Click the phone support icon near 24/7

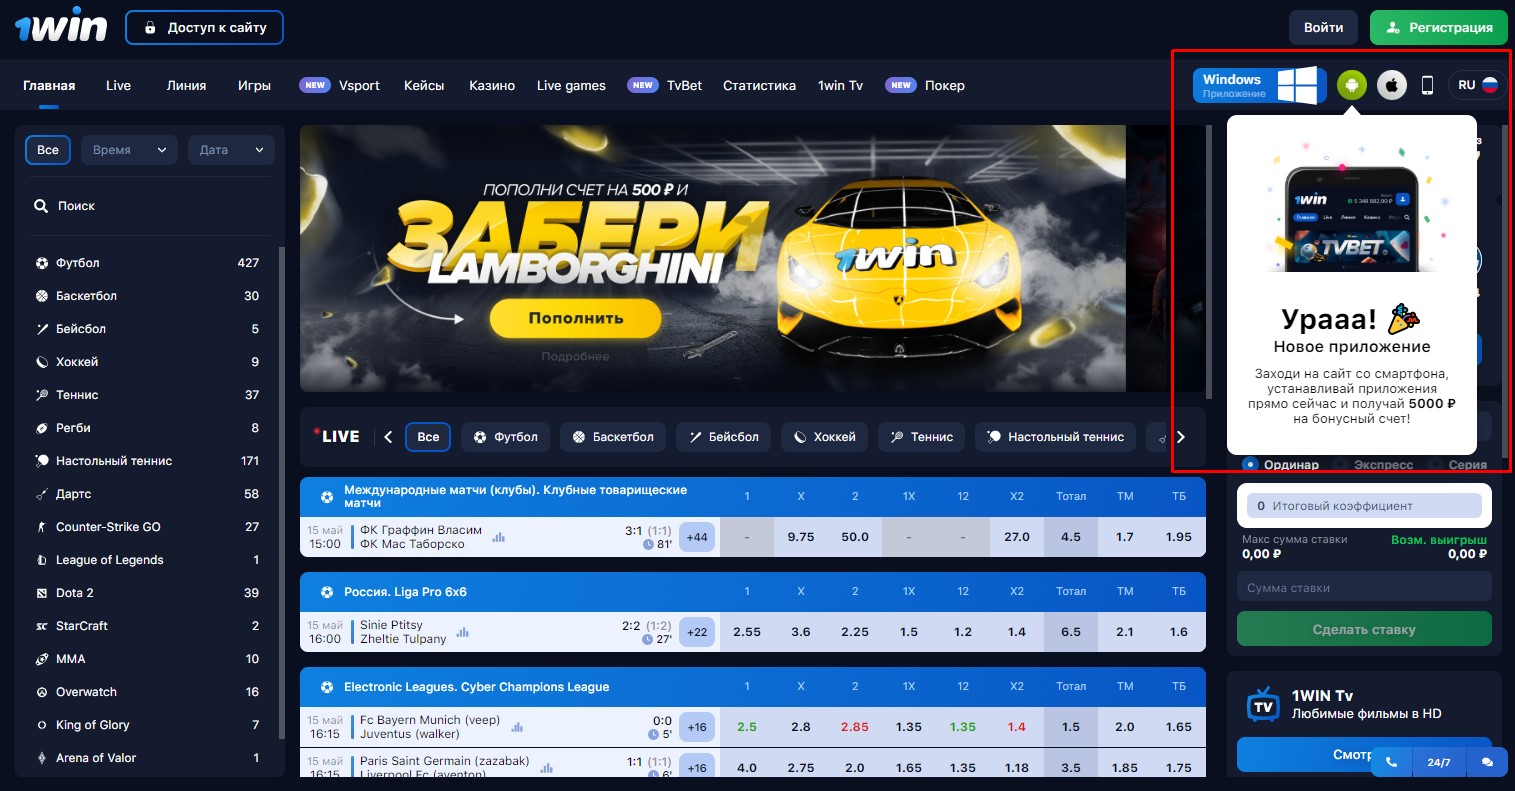(1390, 761)
